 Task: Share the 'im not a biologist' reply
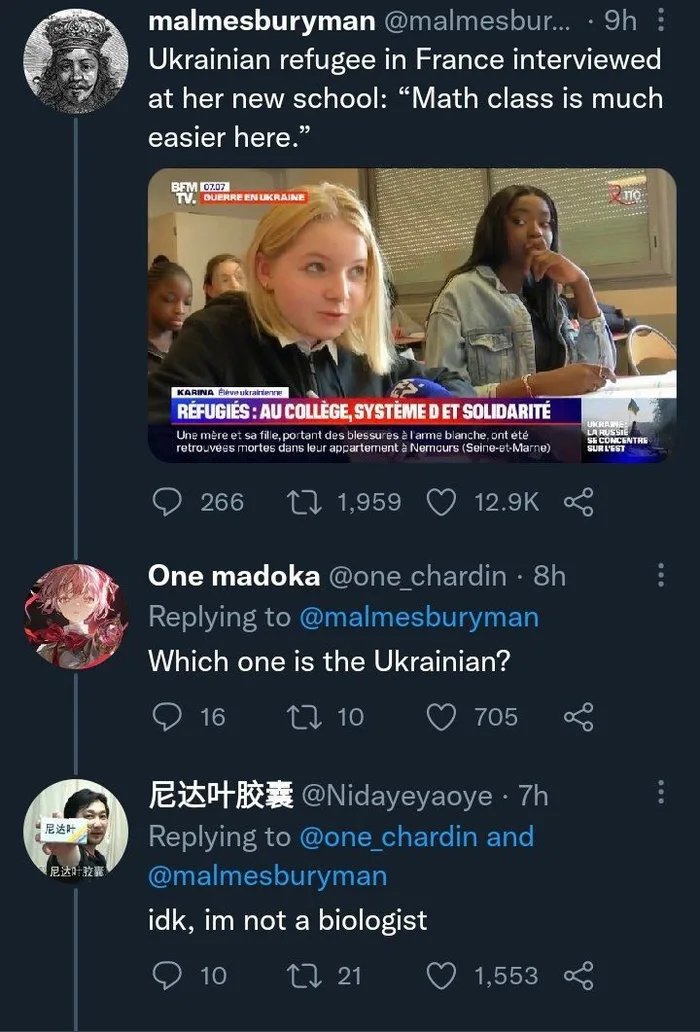(x=578, y=975)
